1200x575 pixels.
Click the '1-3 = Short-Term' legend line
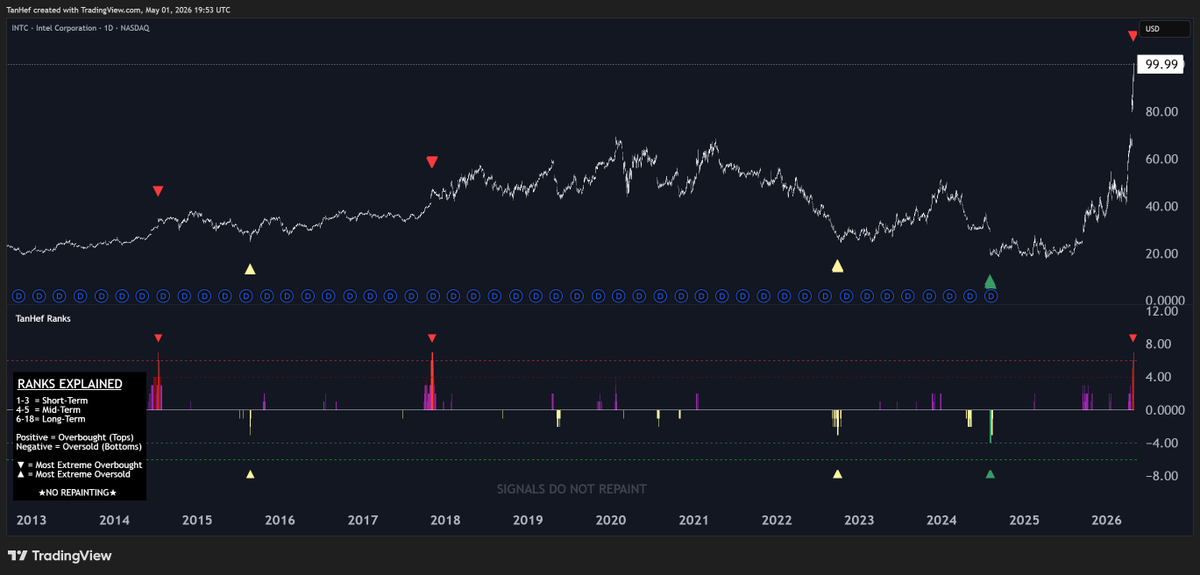[52, 400]
